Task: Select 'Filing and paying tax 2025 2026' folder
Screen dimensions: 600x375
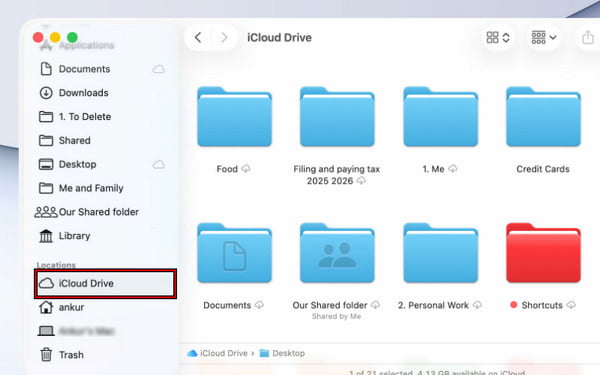Action: (337, 117)
